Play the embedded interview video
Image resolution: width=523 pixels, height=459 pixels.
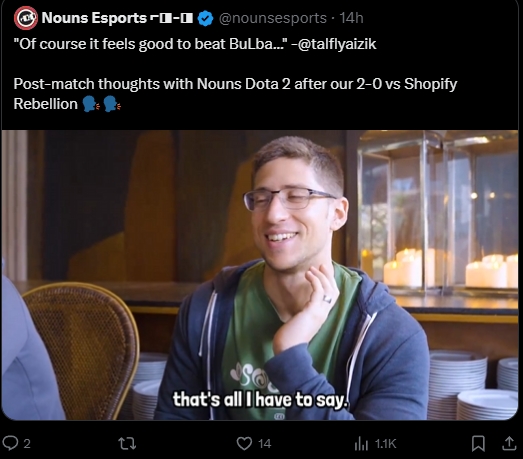260,275
